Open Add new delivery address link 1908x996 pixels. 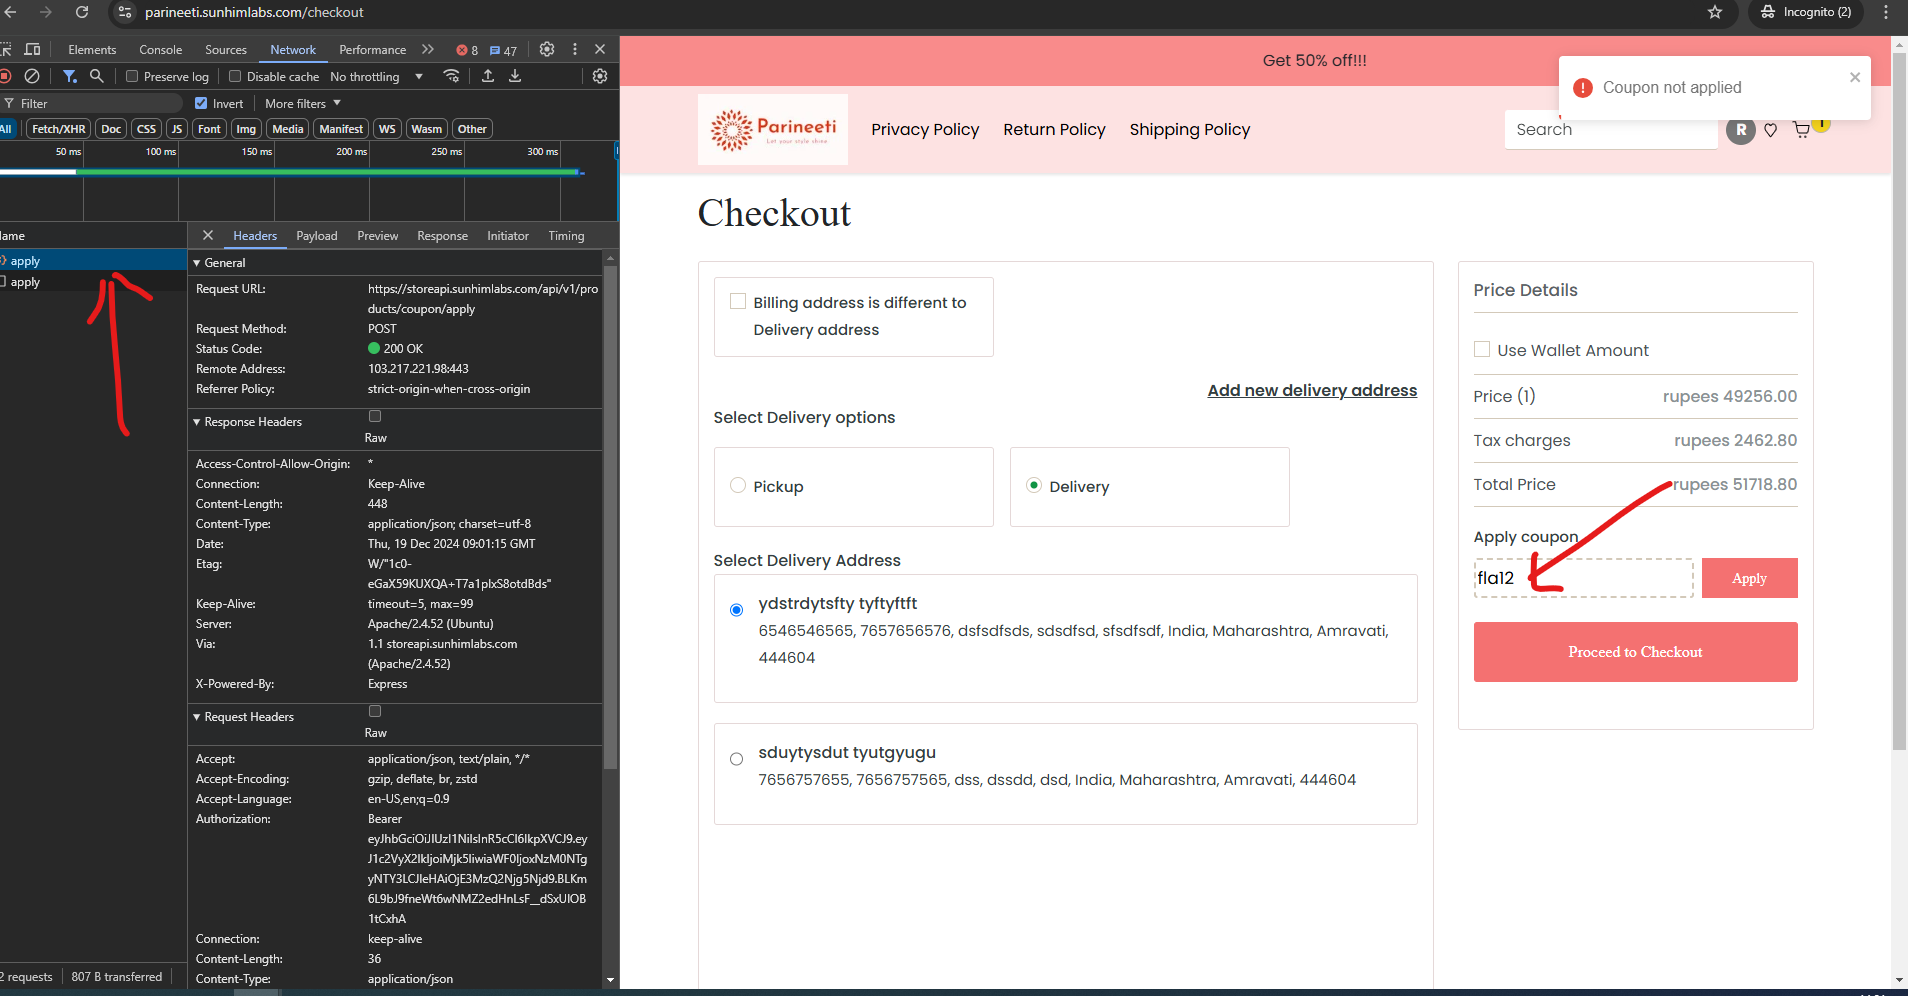pyautogui.click(x=1312, y=390)
